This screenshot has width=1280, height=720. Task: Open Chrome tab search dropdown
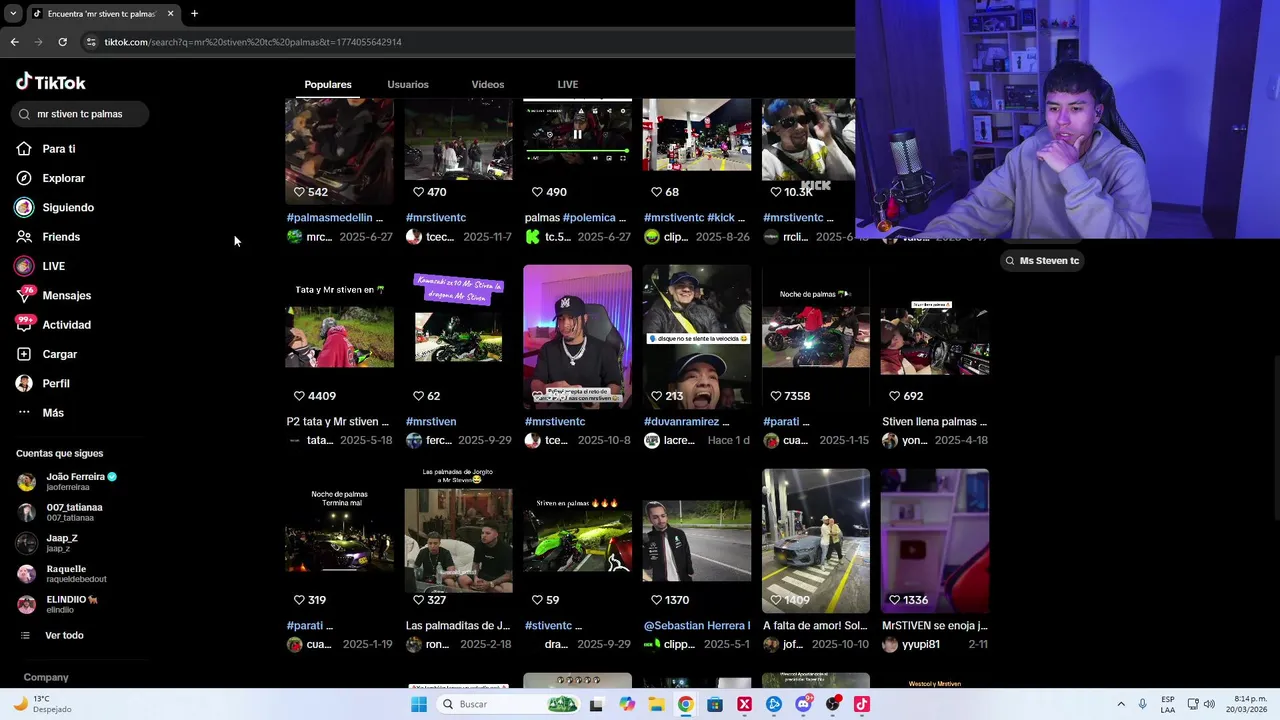[x=13, y=13]
